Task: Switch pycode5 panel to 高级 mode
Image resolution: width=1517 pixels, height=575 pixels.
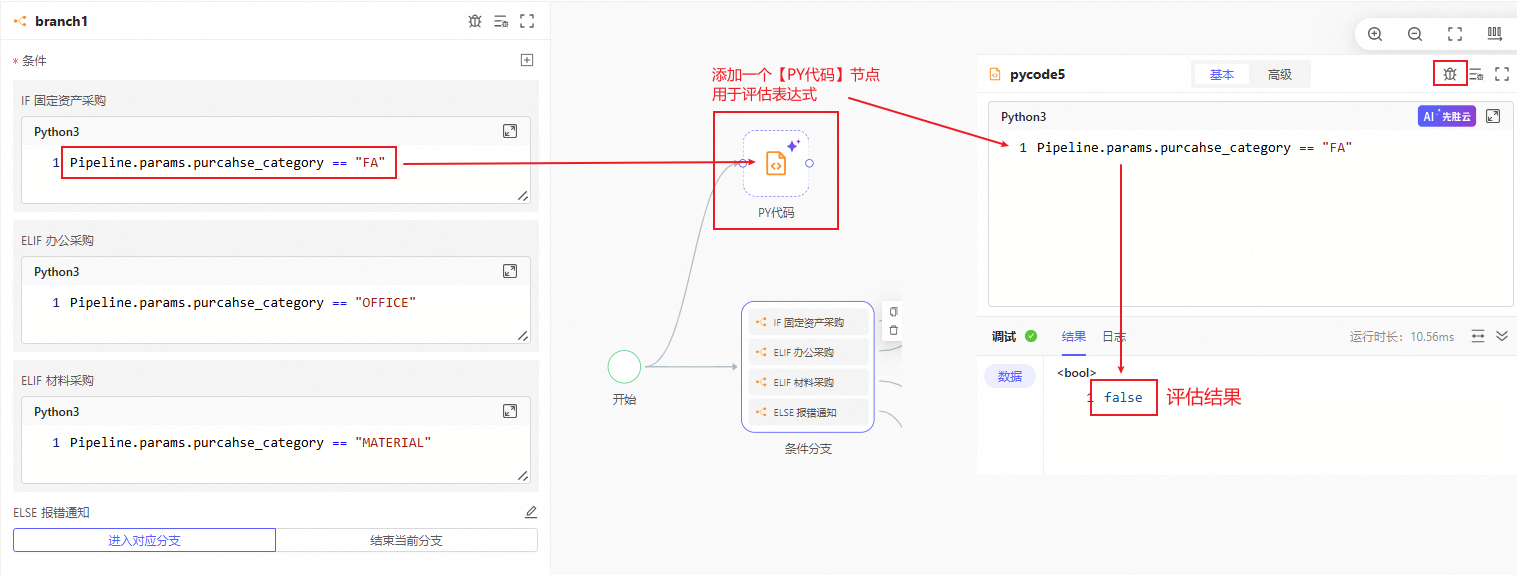Action: [x=1279, y=74]
